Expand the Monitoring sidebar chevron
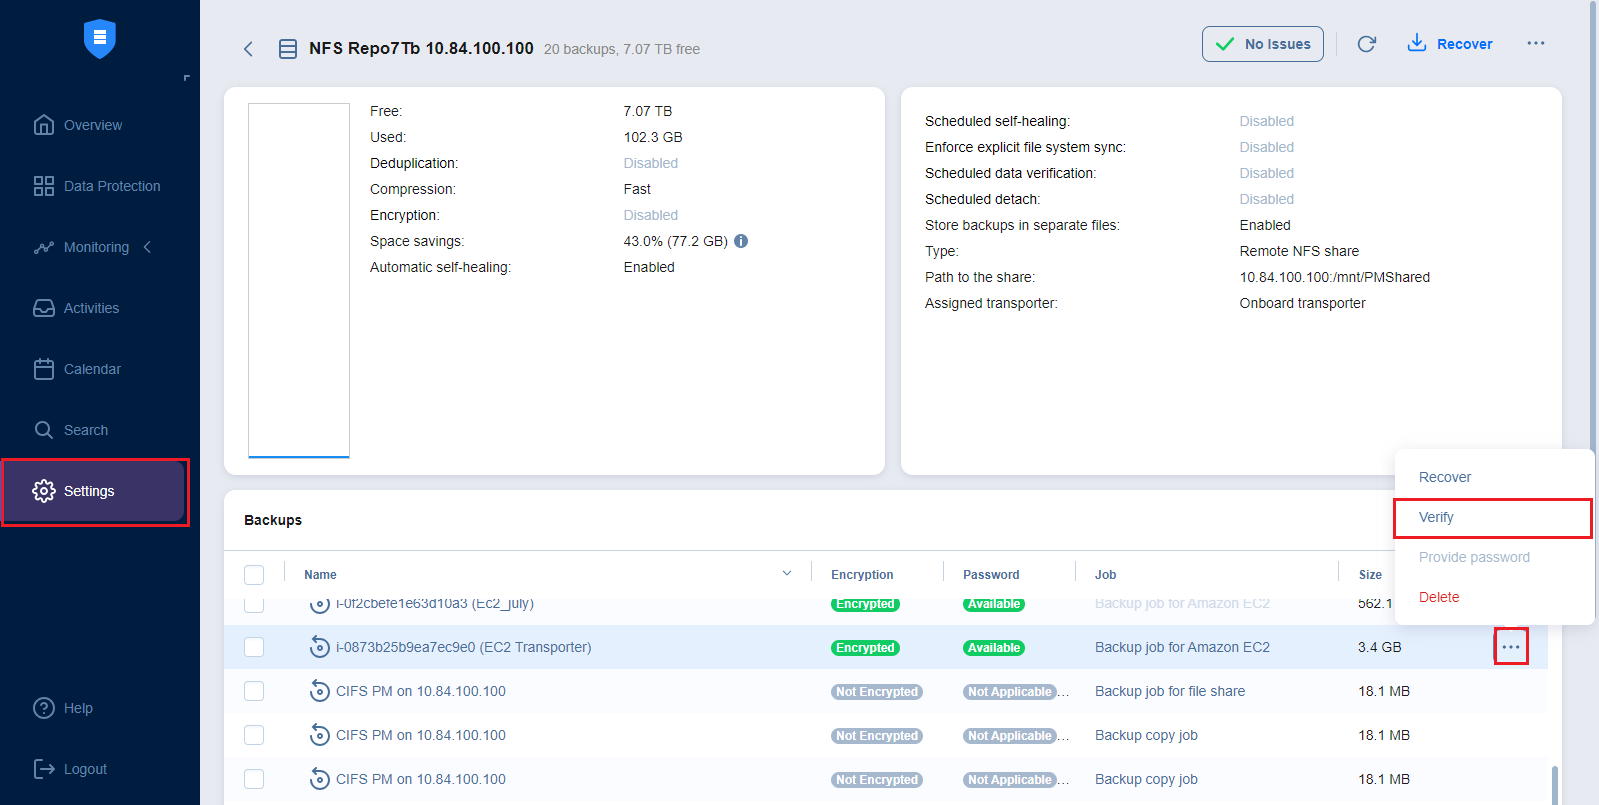This screenshot has height=805, width=1599. (148, 247)
